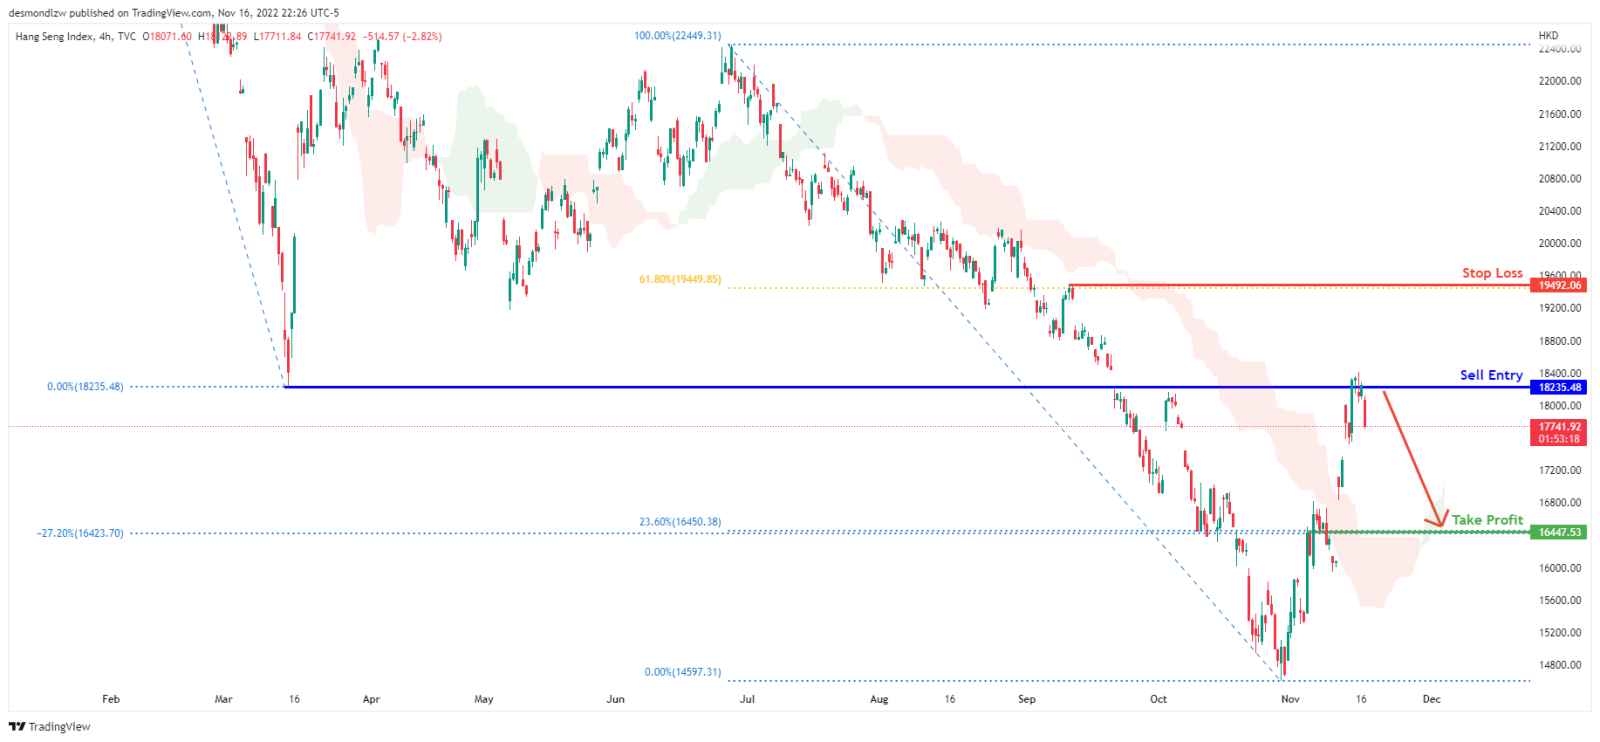Select the Take Profit label
This screenshot has width=1600, height=742.
click(1487, 520)
